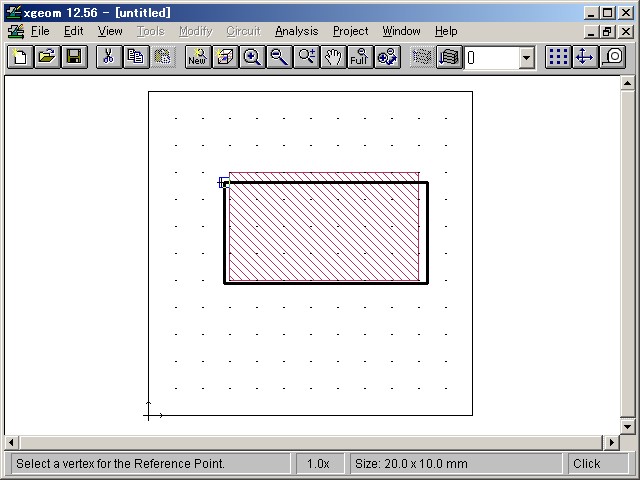Click the document icon beside the File menu

16,31
